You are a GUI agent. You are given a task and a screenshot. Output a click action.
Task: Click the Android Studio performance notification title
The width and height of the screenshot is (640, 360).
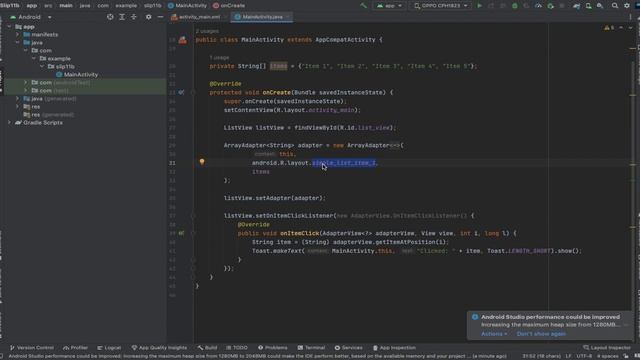pyautogui.click(x=550, y=317)
